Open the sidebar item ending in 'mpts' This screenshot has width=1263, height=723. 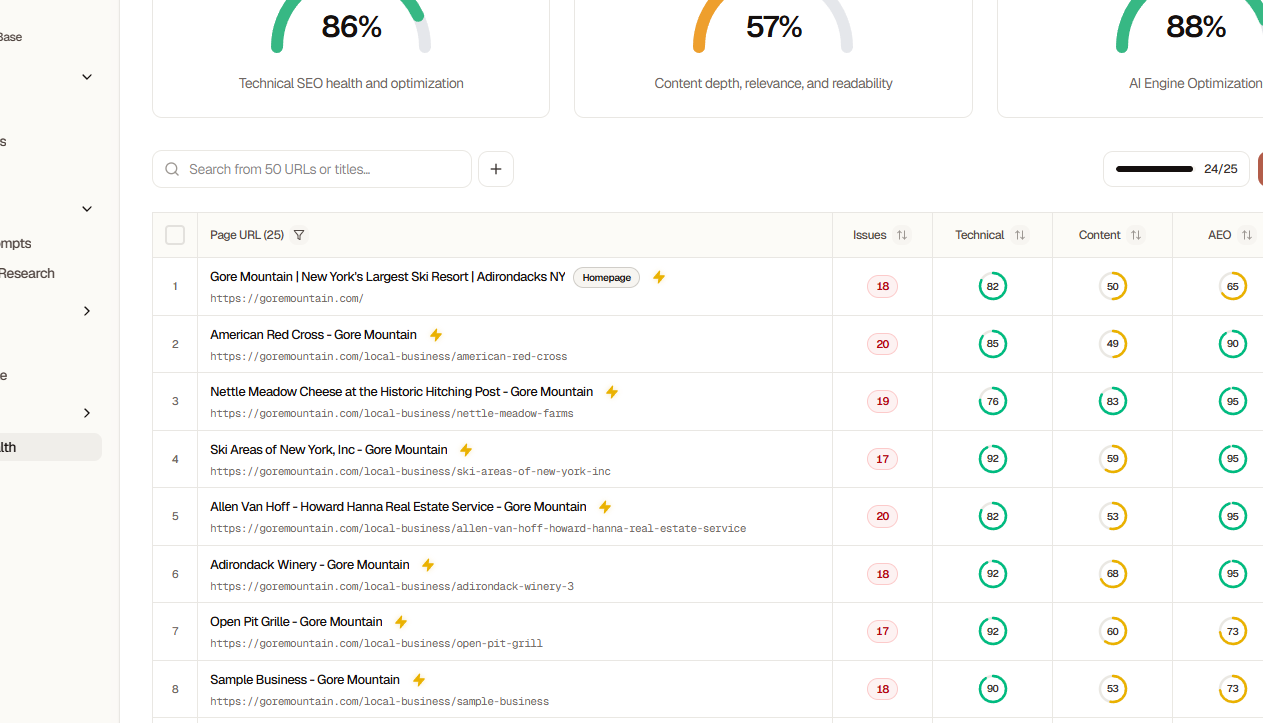(16, 243)
